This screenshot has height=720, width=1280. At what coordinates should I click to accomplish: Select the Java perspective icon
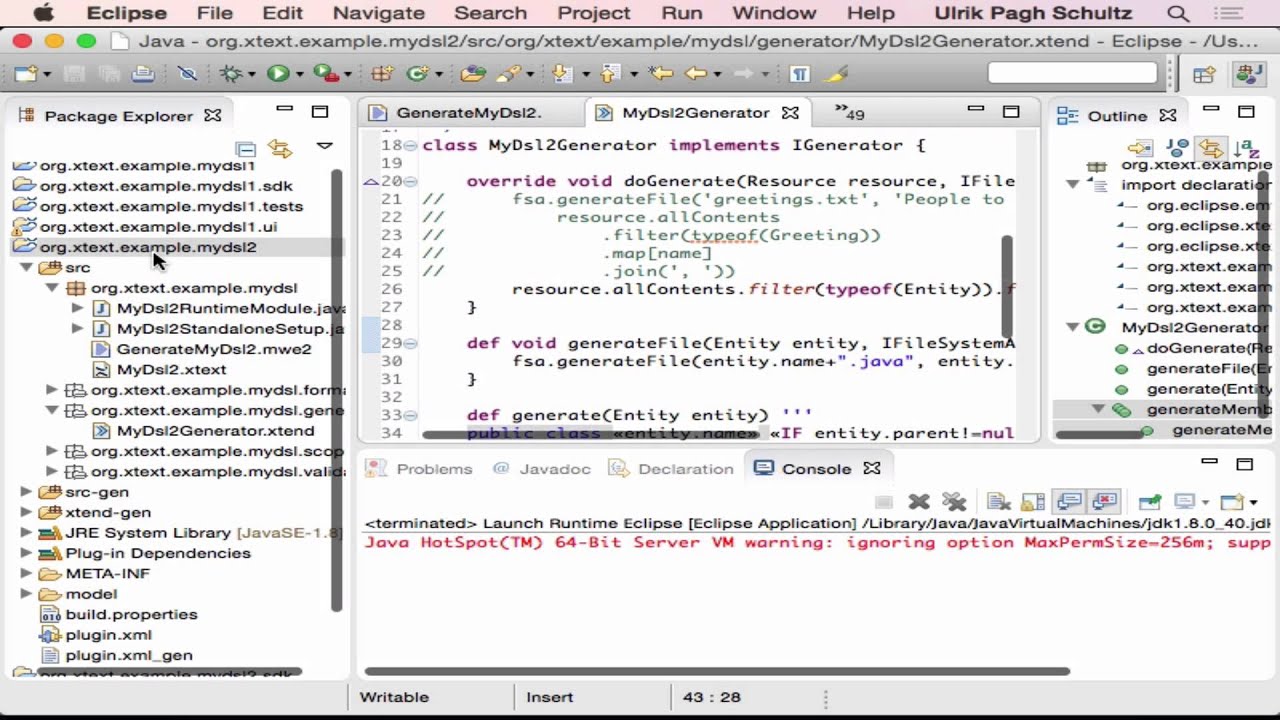(x=1248, y=74)
